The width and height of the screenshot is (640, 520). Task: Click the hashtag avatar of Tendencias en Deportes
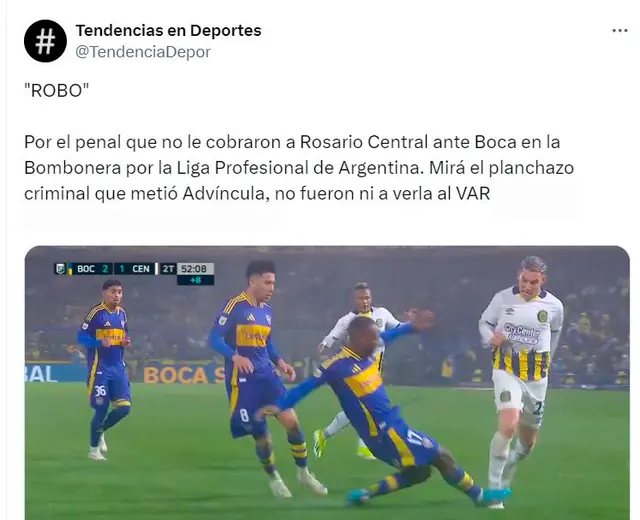coord(45,41)
